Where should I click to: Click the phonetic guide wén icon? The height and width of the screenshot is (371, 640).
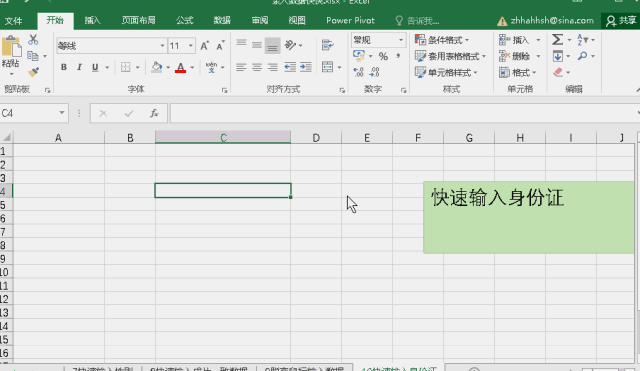pos(211,67)
